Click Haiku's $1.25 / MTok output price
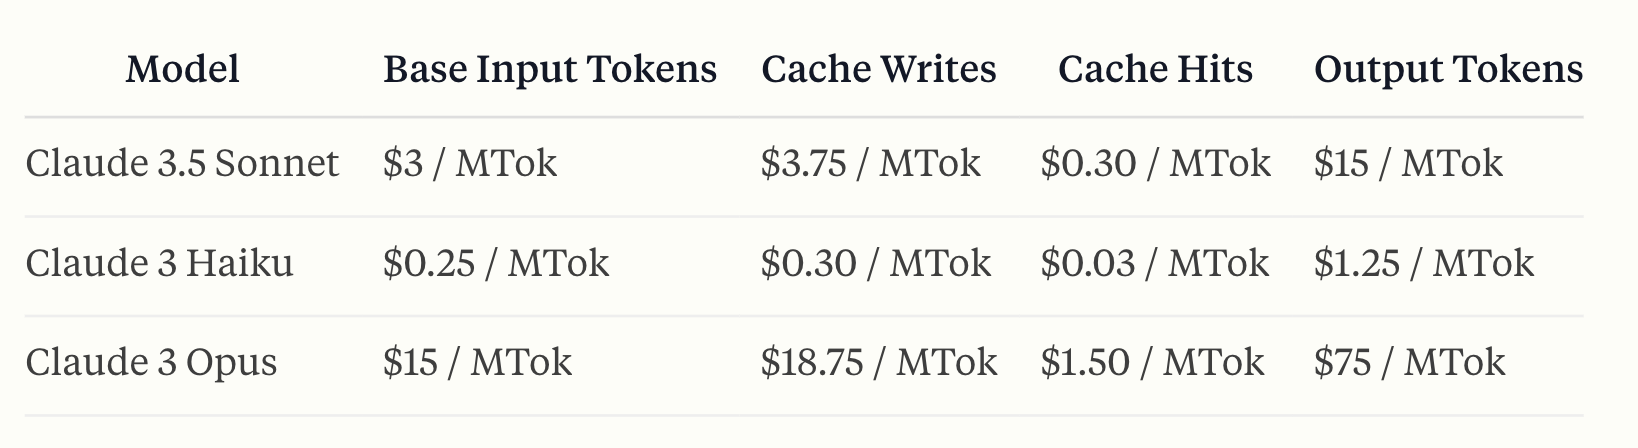Image resolution: width=1638 pixels, height=448 pixels. pyautogui.click(x=1423, y=263)
